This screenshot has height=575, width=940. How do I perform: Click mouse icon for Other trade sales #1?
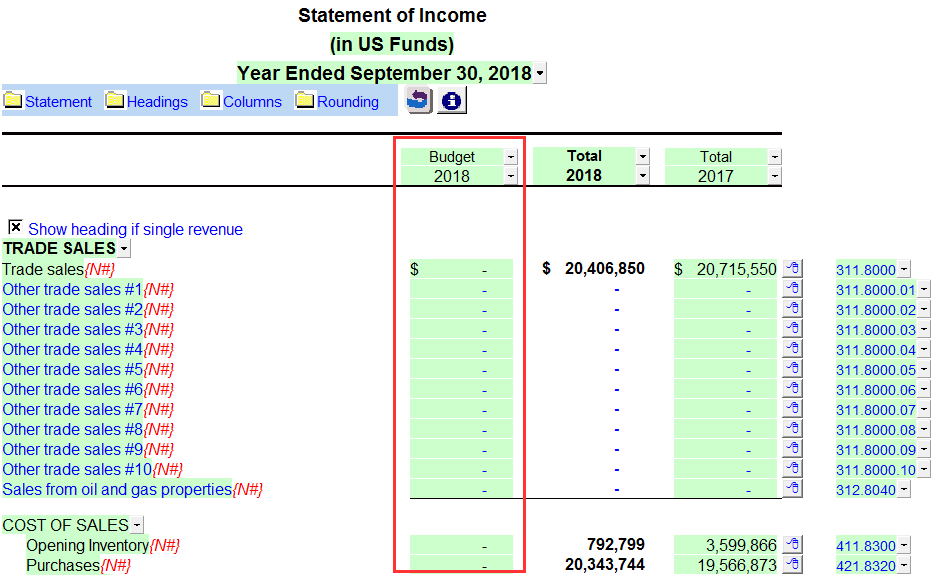(793, 289)
